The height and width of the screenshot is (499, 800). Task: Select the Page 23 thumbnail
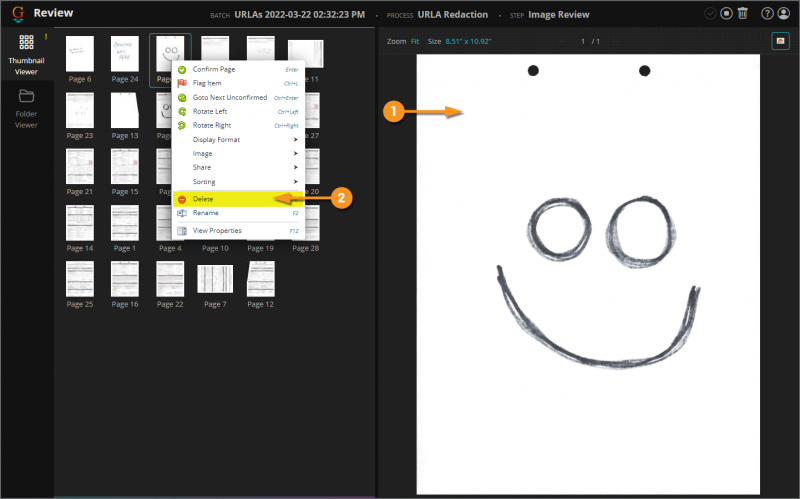pyautogui.click(x=80, y=110)
